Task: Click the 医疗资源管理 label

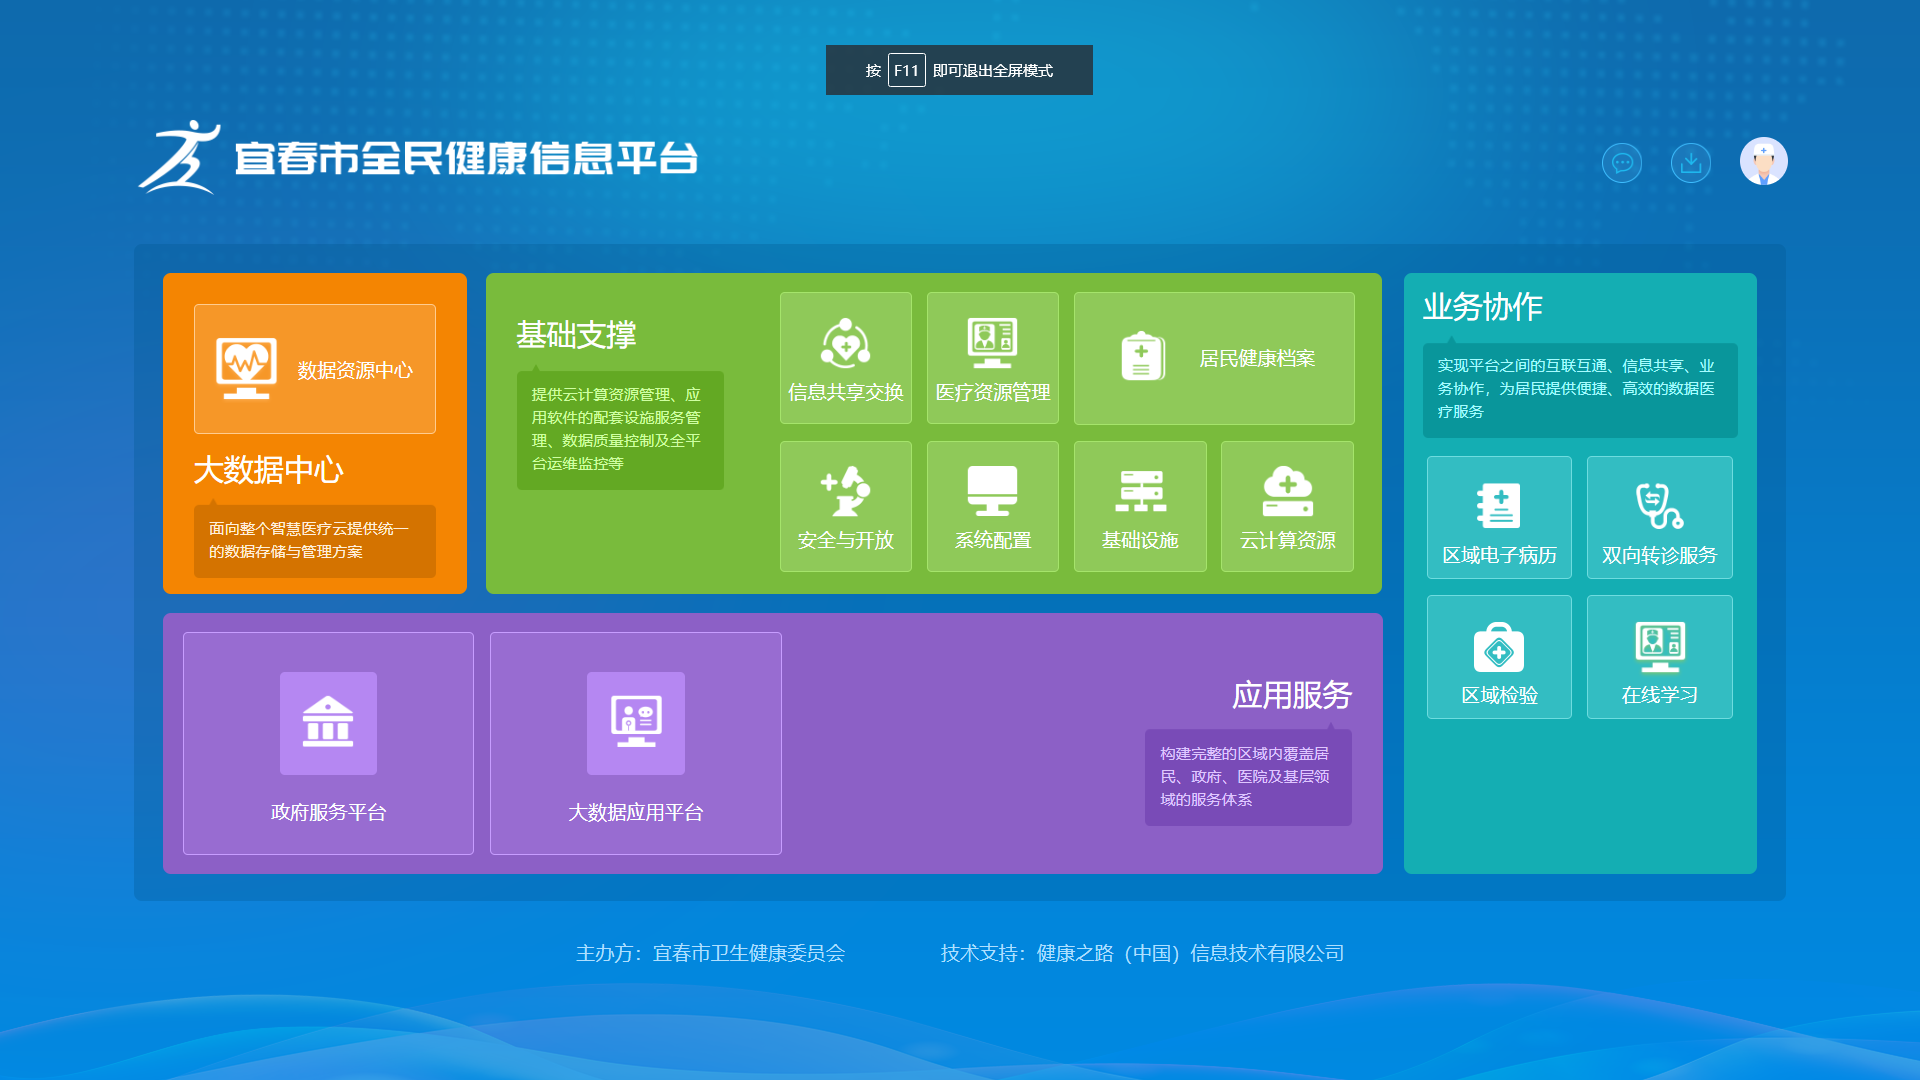Action: tap(993, 393)
